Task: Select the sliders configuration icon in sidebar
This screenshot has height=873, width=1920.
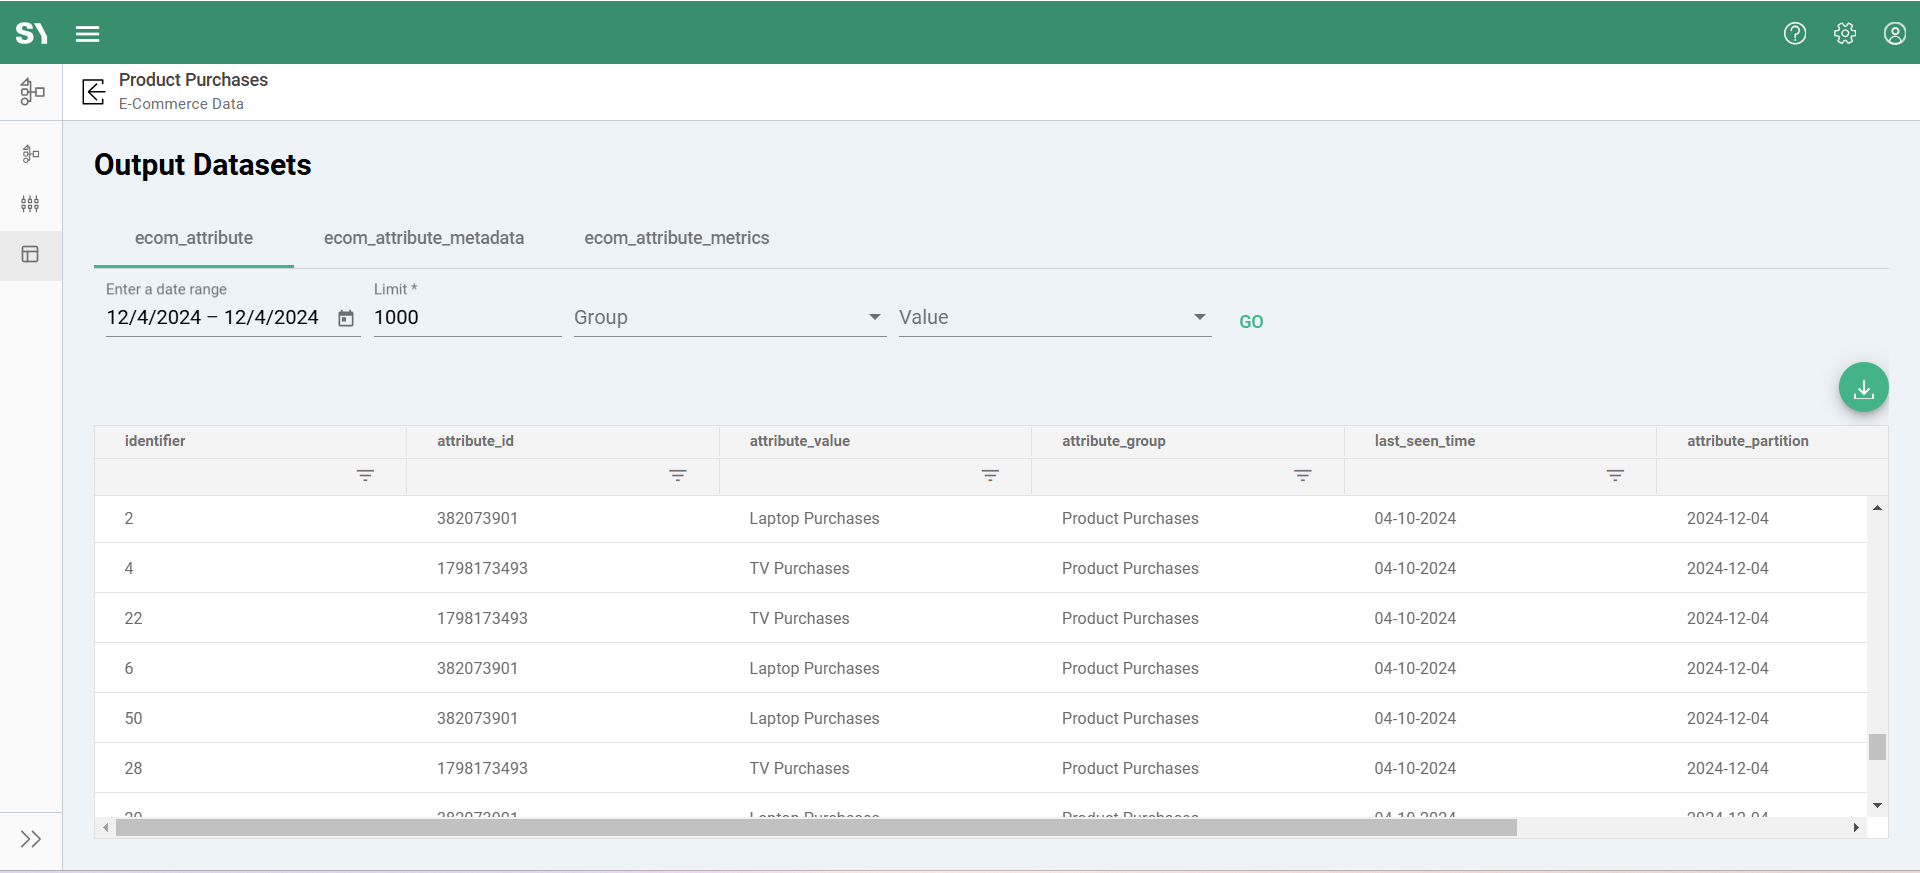Action: 31,204
